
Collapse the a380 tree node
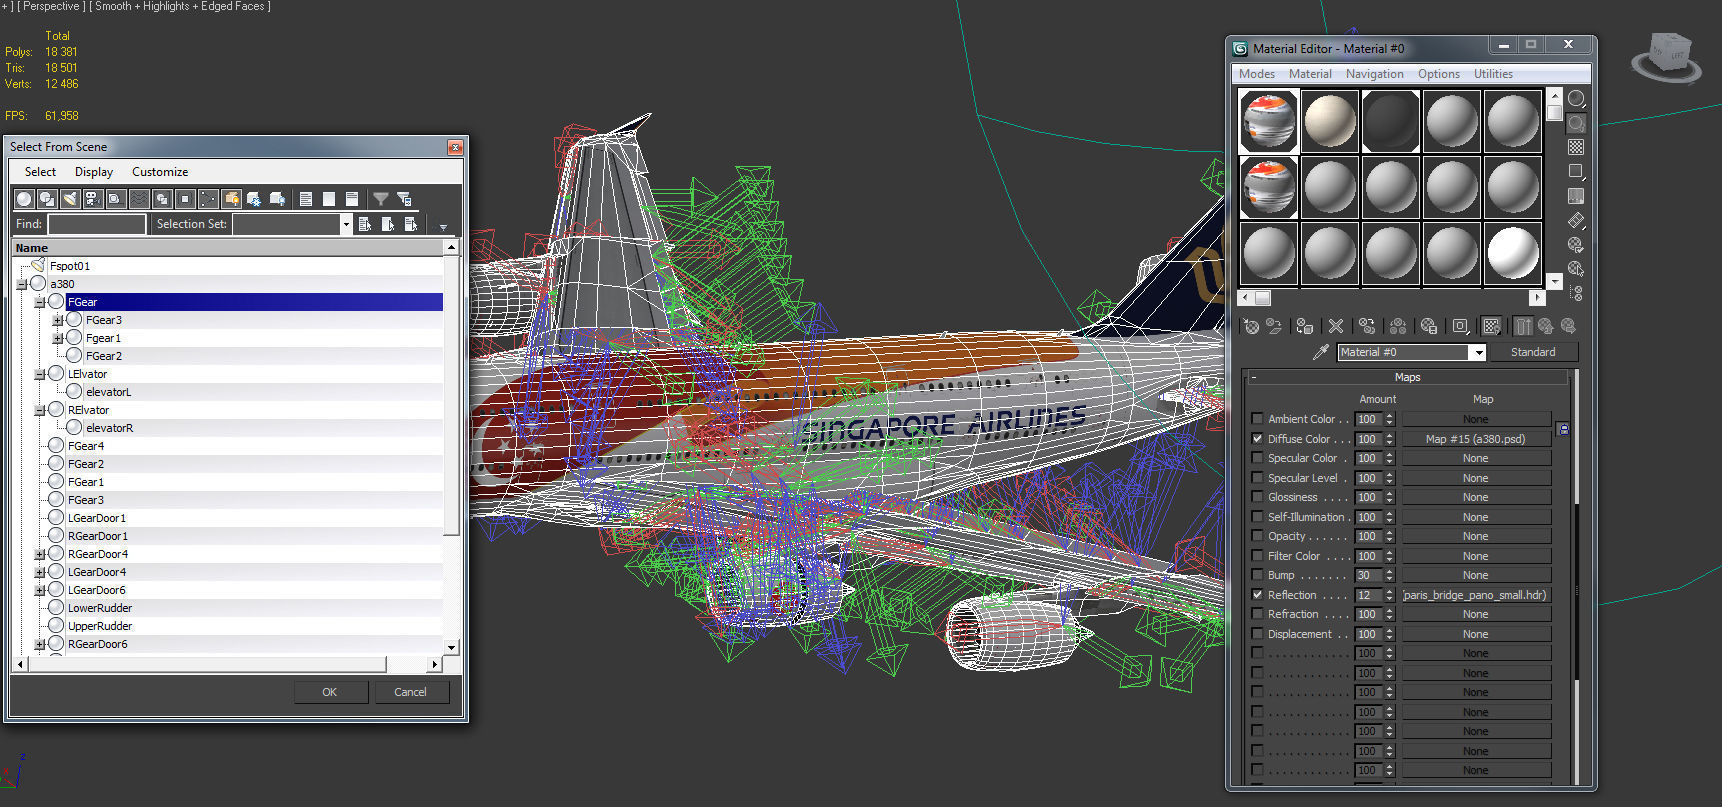click(x=22, y=284)
